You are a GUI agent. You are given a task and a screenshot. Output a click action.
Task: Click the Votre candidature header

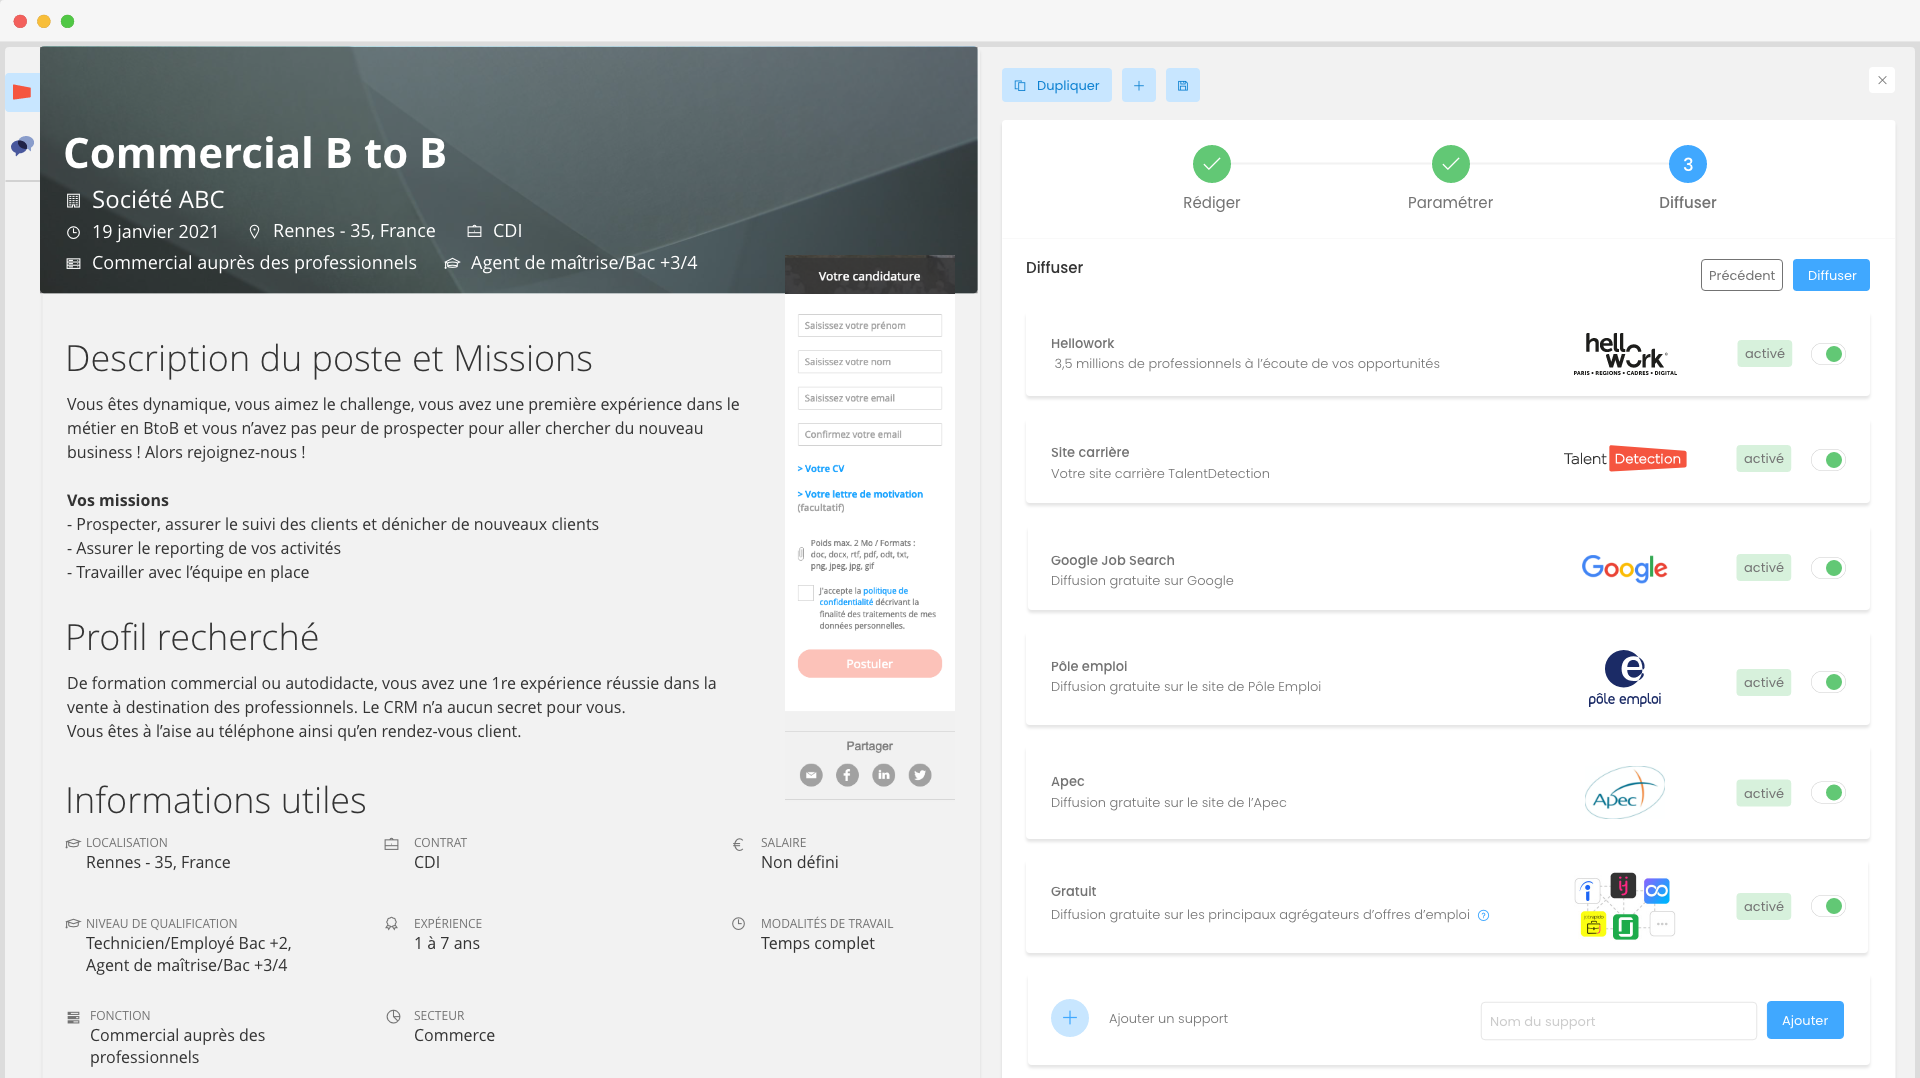(x=870, y=276)
